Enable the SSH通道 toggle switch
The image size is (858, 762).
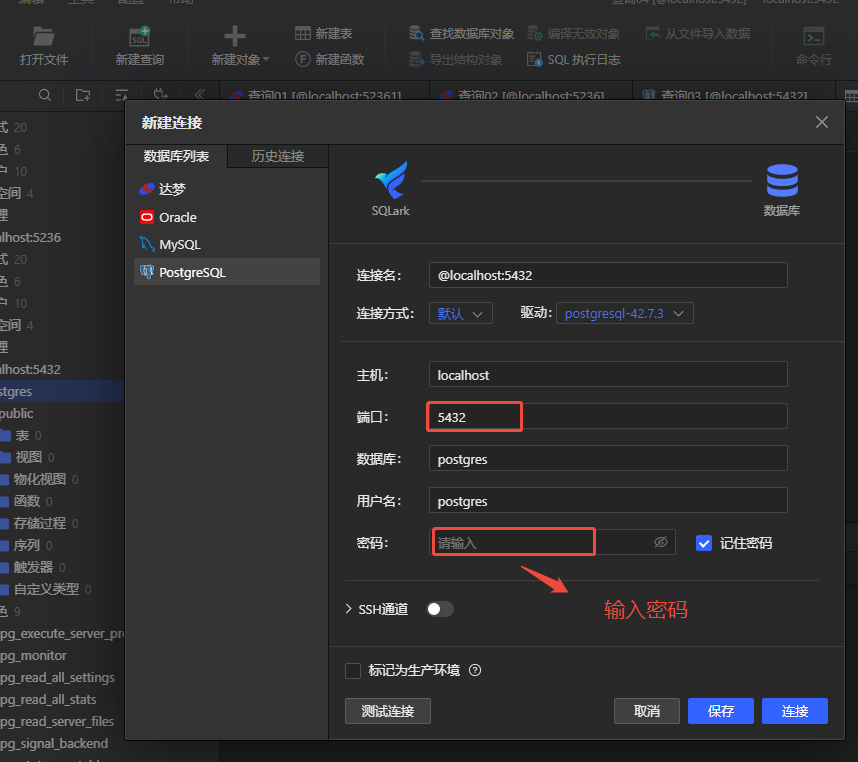click(x=439, y=609)
